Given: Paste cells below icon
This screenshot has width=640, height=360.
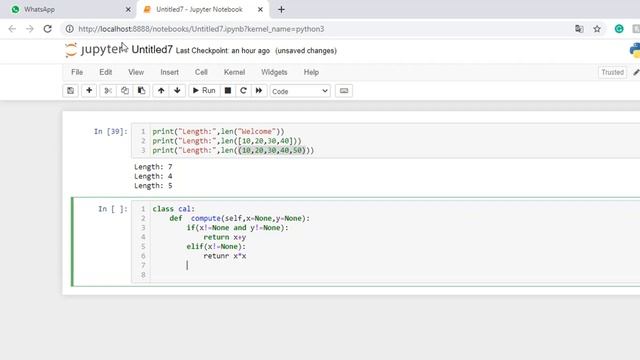Looking at the screenshot, I should [x=141, y=91].
